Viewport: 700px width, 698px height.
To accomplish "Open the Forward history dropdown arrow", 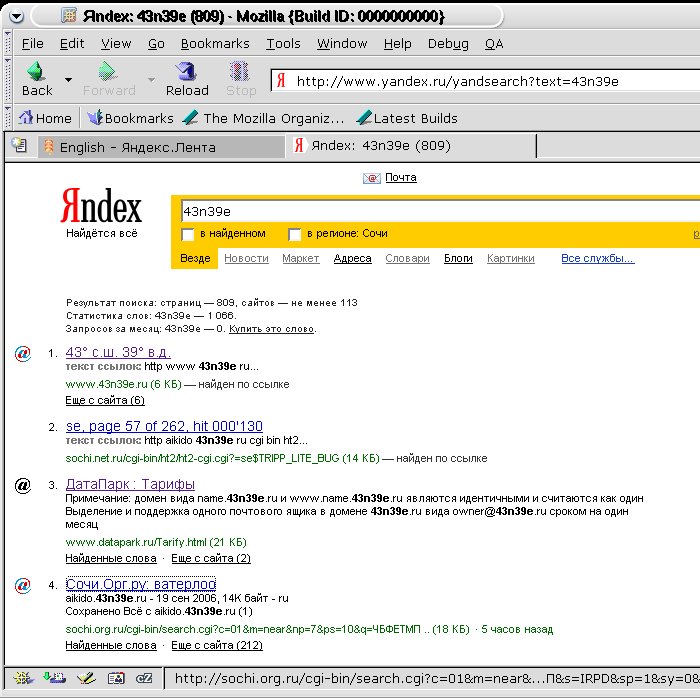I will pos(151,80).
